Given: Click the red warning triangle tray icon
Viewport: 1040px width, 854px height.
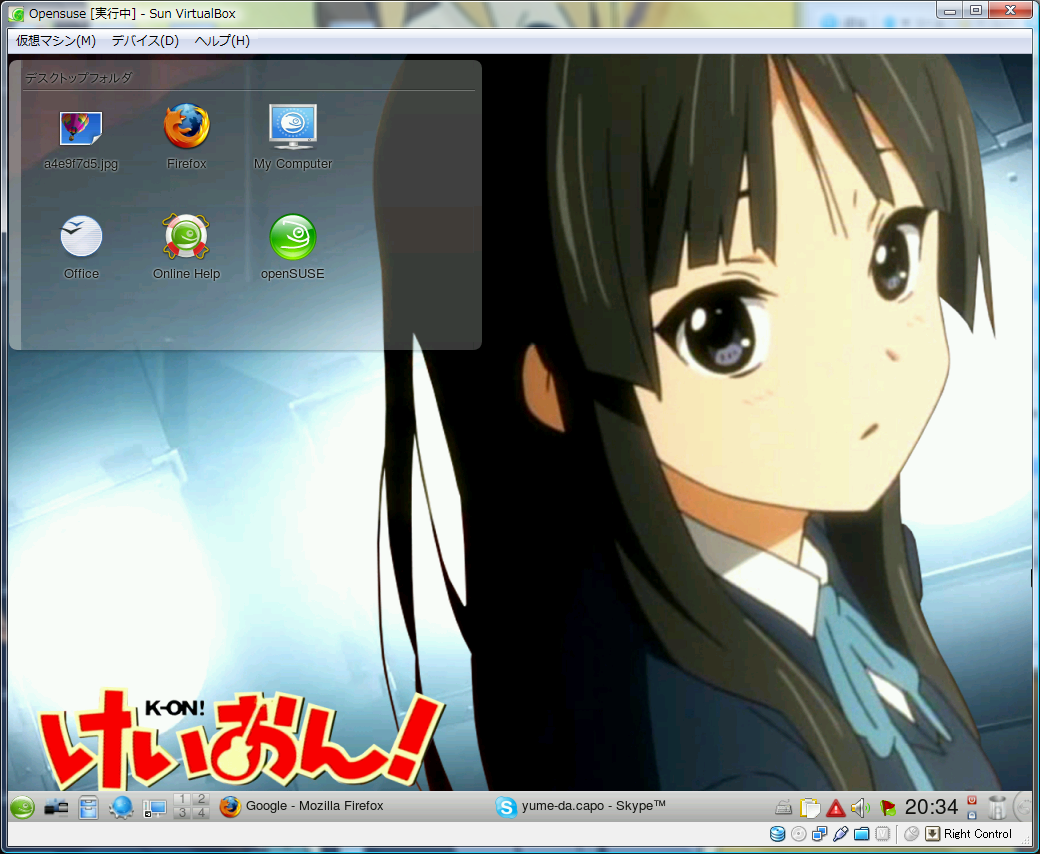Looking at the screenshot, I should tap(836, 808).
